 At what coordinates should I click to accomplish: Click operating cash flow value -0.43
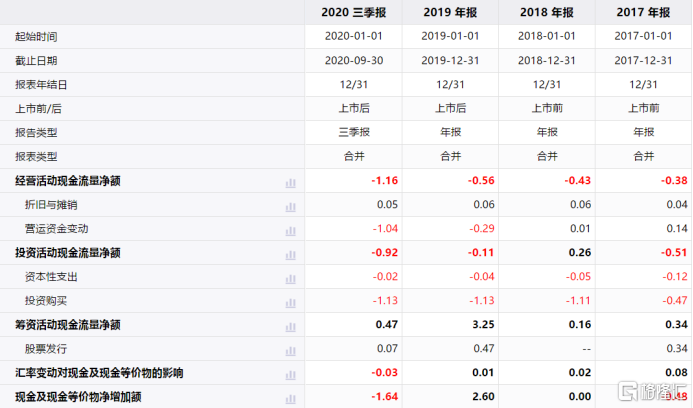coord(578,181)
